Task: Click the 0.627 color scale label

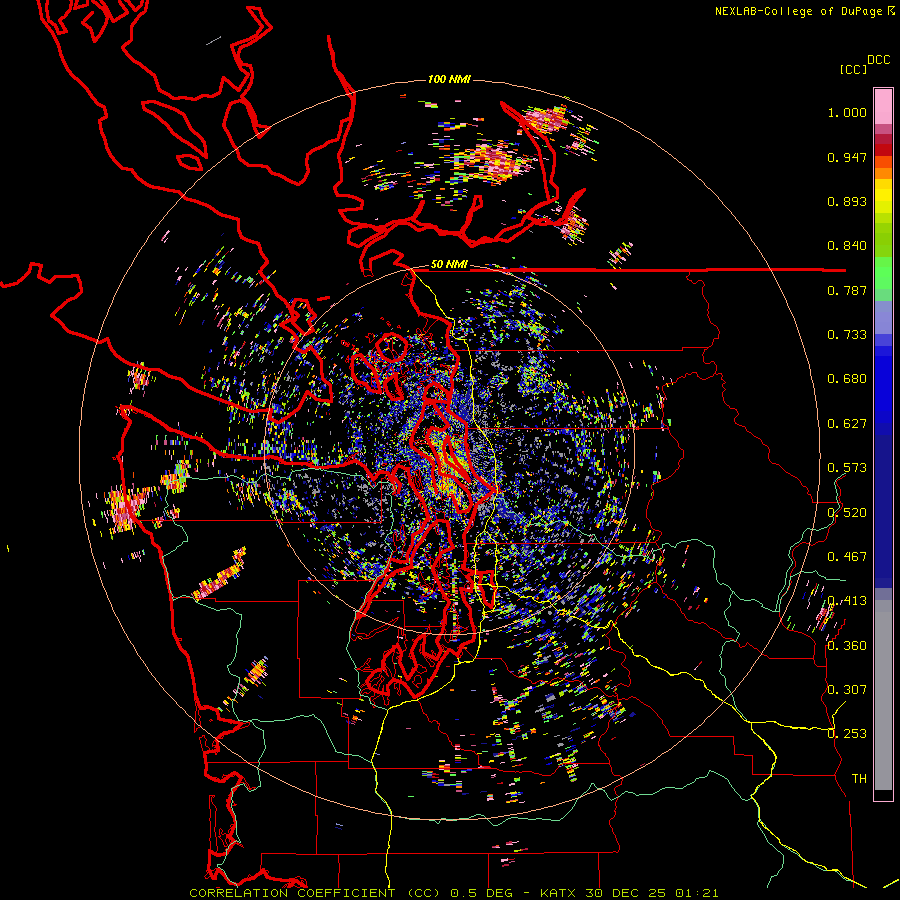Action: coord(847,424)
